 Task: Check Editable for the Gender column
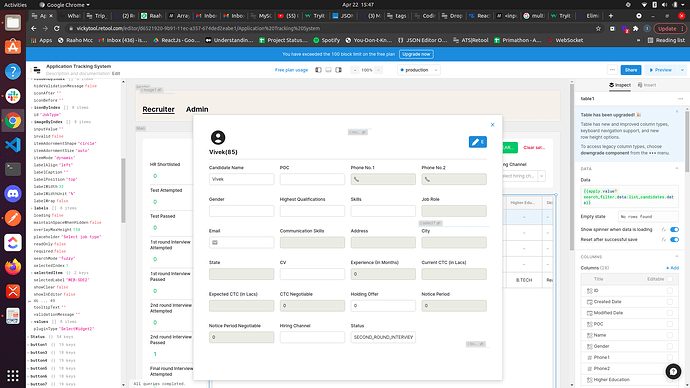pos(670,346)
